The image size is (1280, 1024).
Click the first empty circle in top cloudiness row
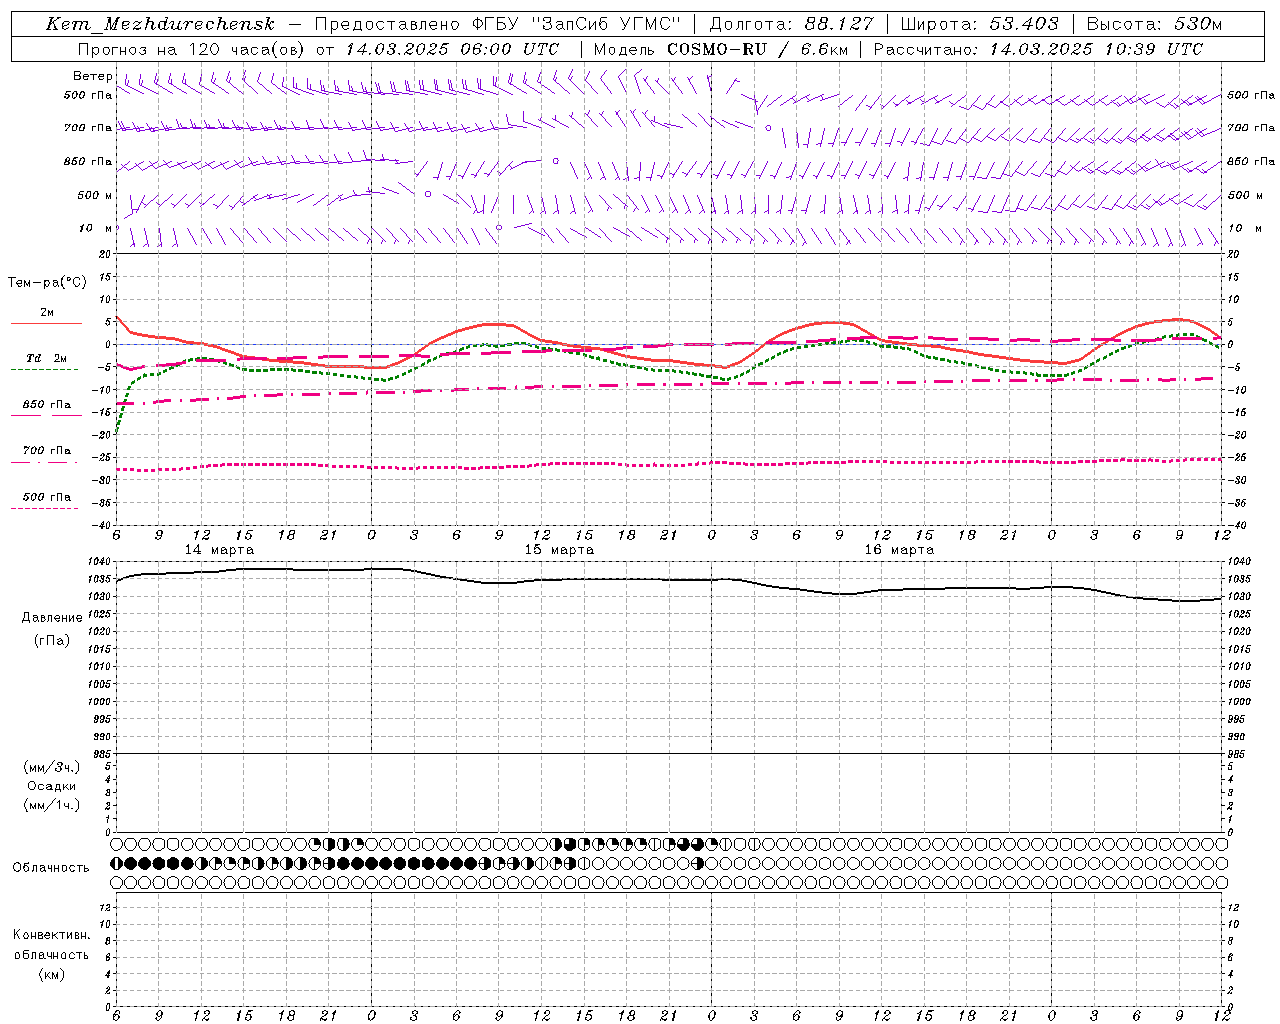116,844
